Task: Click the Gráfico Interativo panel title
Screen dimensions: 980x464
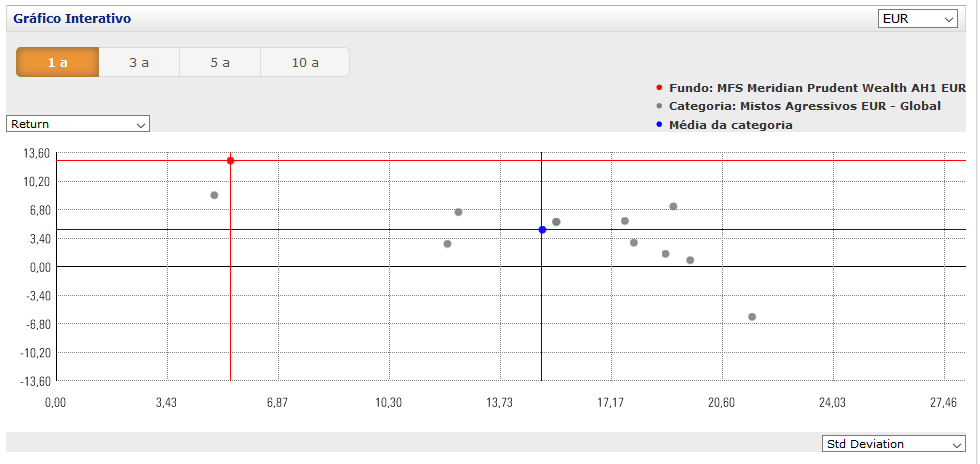Action: coord(72,19)
